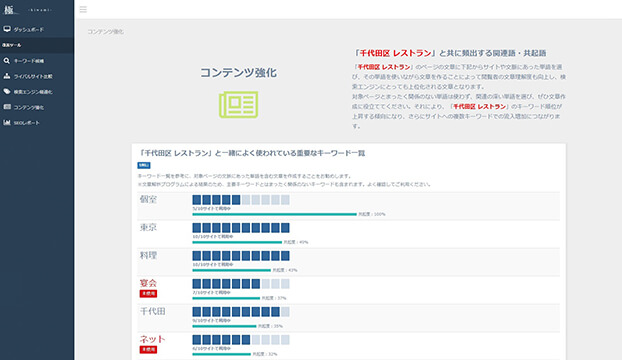This screenshot has width=622, height=360.
Task: Click the teal co-occurrence bar for 個室
Action: (275, 214)
